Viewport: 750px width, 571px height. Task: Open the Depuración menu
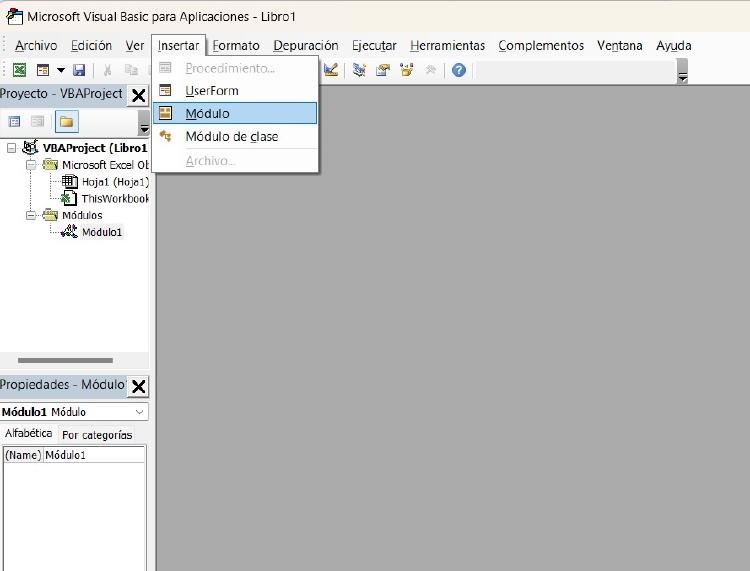click(x=306, y=45)
